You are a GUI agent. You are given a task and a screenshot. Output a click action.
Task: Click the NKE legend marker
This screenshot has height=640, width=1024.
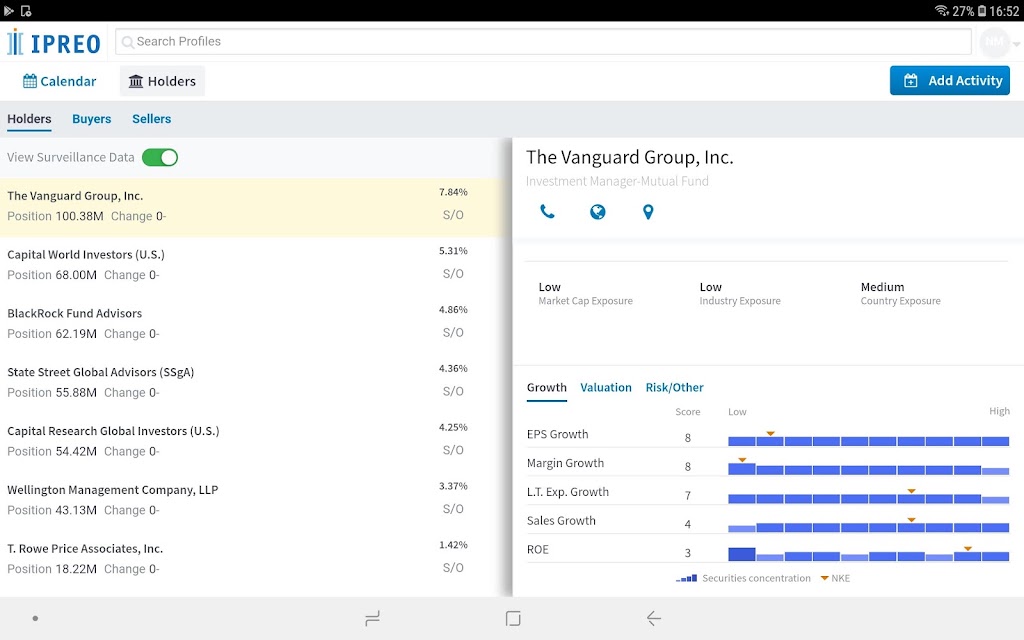tap(824, 578)
